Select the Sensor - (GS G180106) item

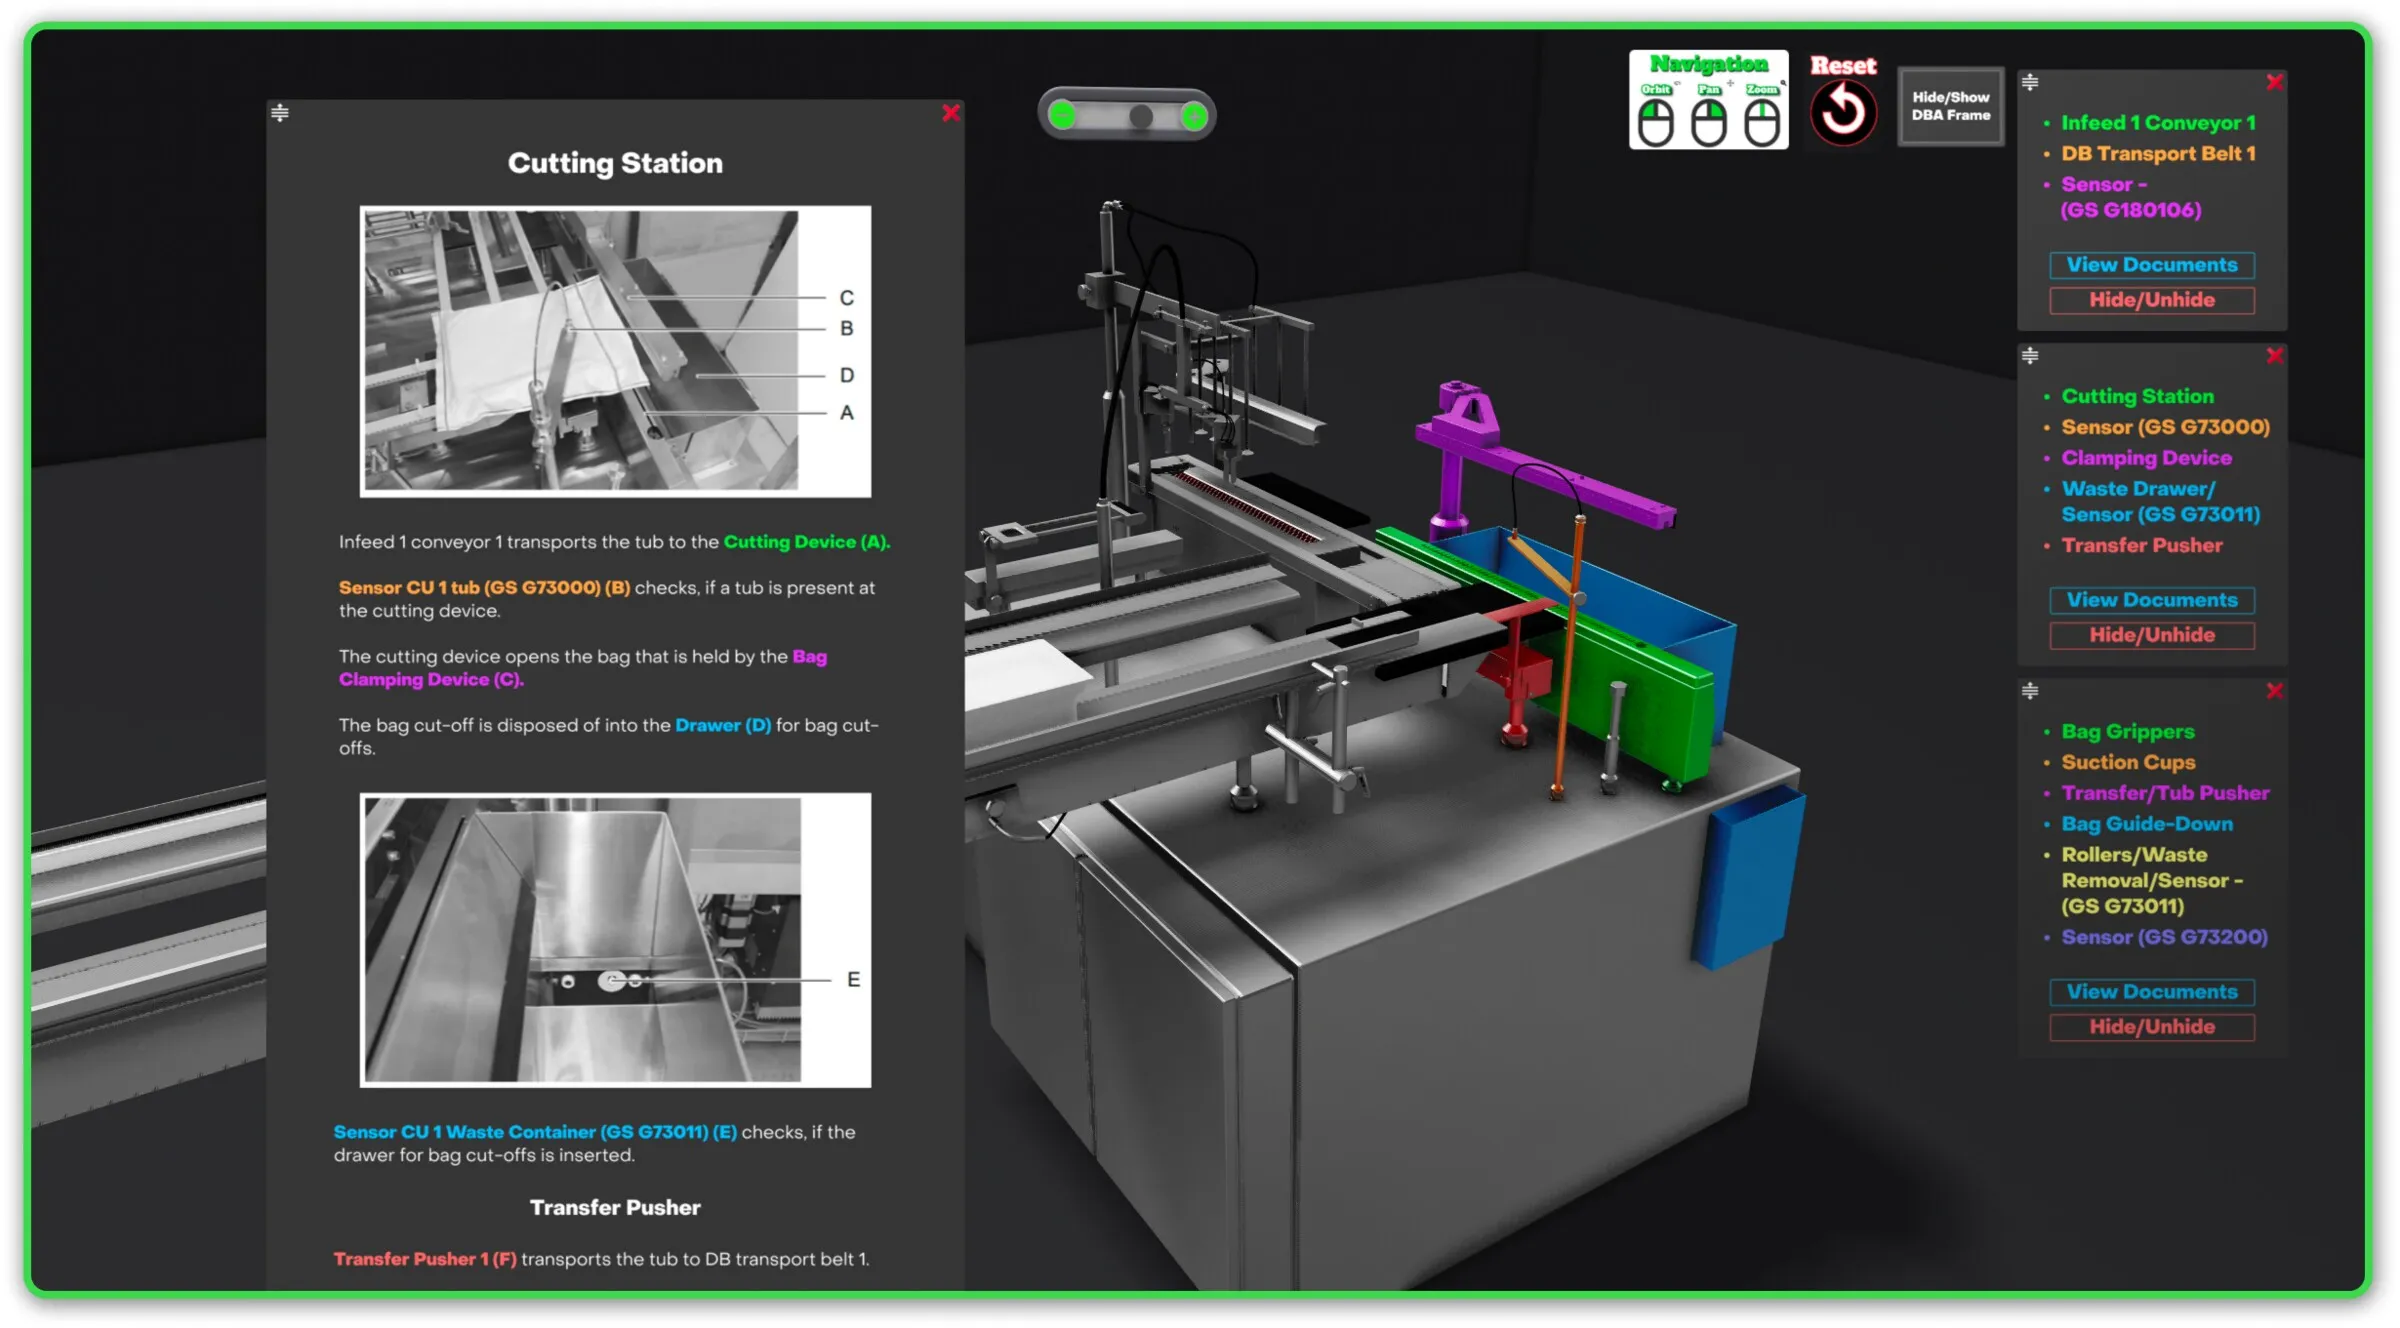(x=2130, y=197)
